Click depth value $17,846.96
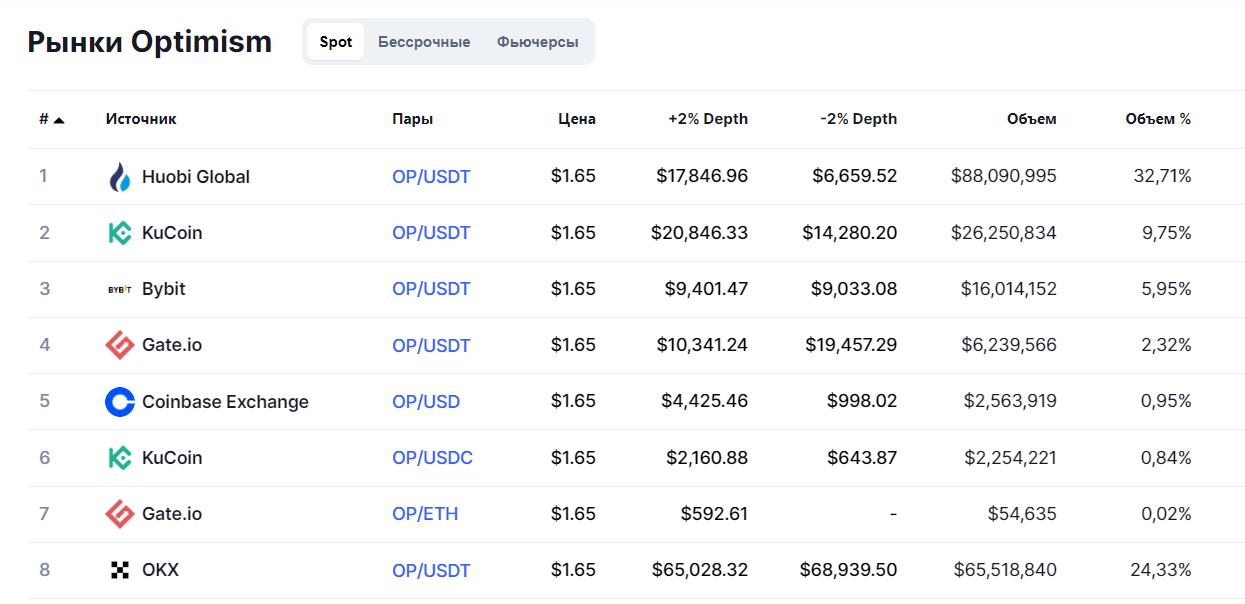The image size is (1245, 604). coord(702,176)
